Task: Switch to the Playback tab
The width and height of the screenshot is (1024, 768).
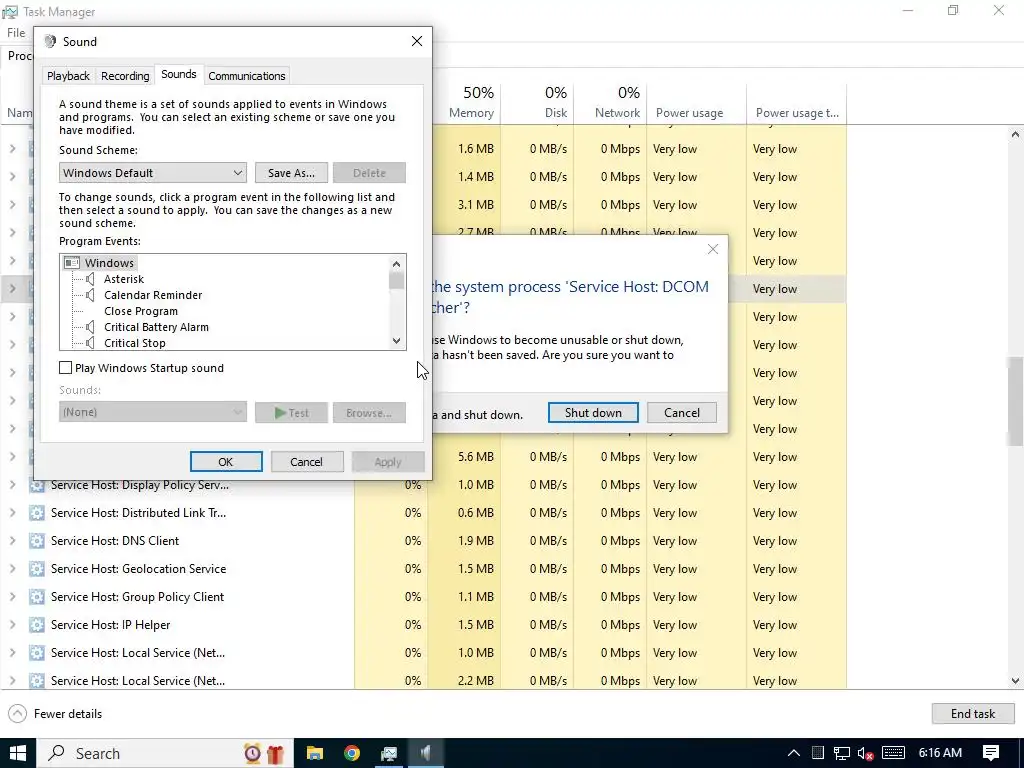Action: pyautogui.click(x=68, y=76)
